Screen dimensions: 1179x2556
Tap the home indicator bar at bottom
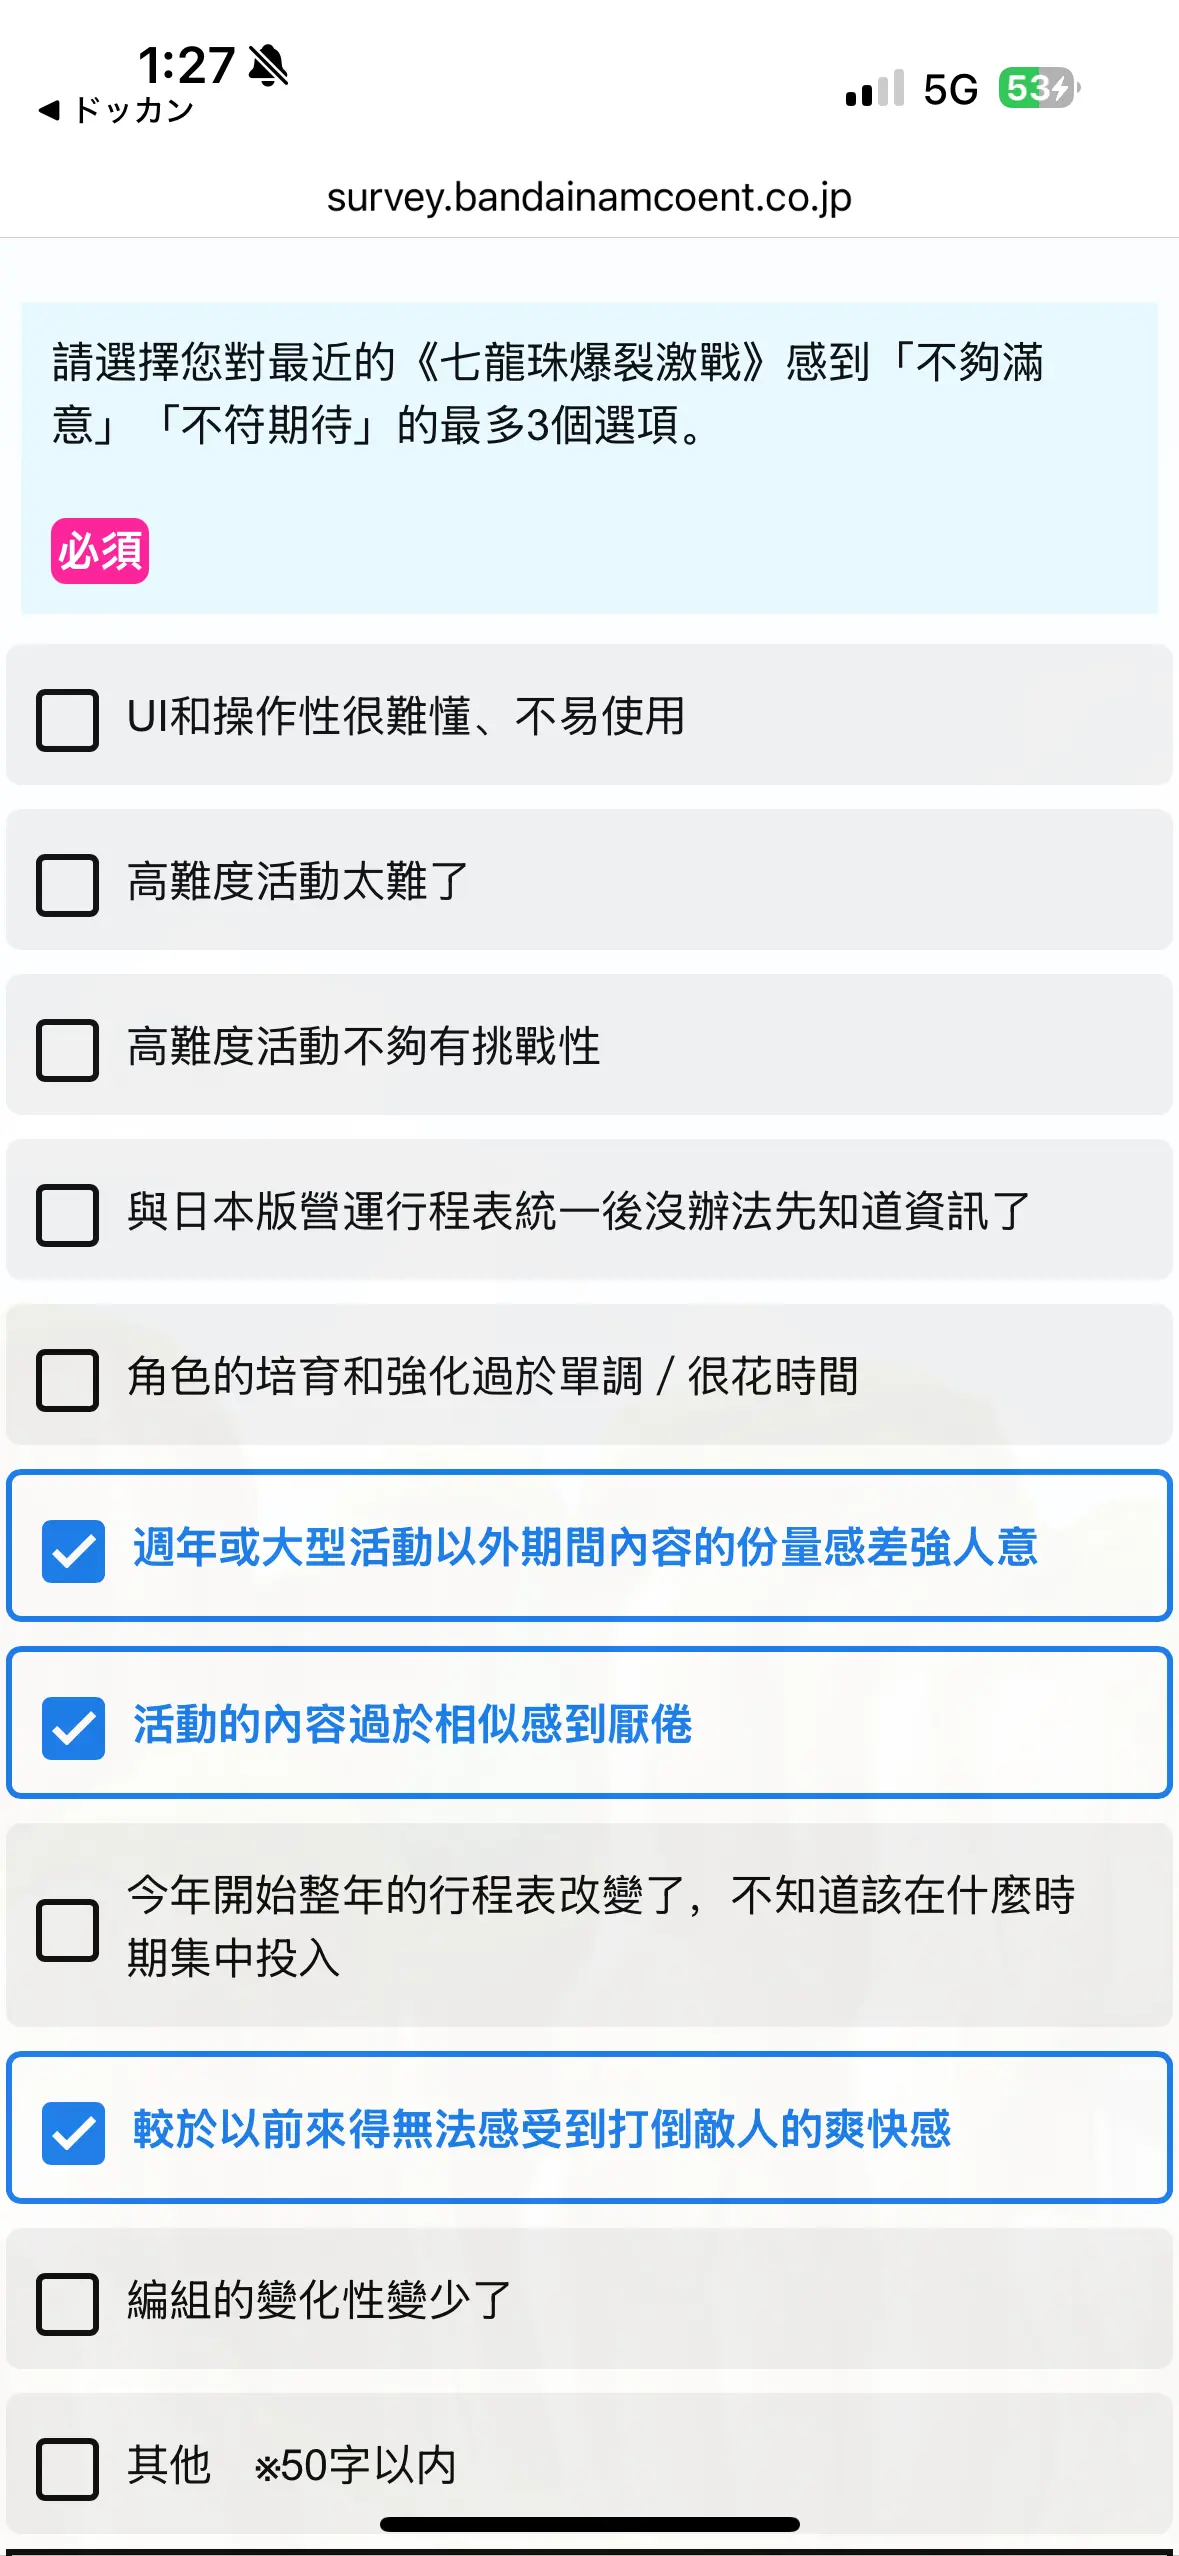(x=589, y=2524)
